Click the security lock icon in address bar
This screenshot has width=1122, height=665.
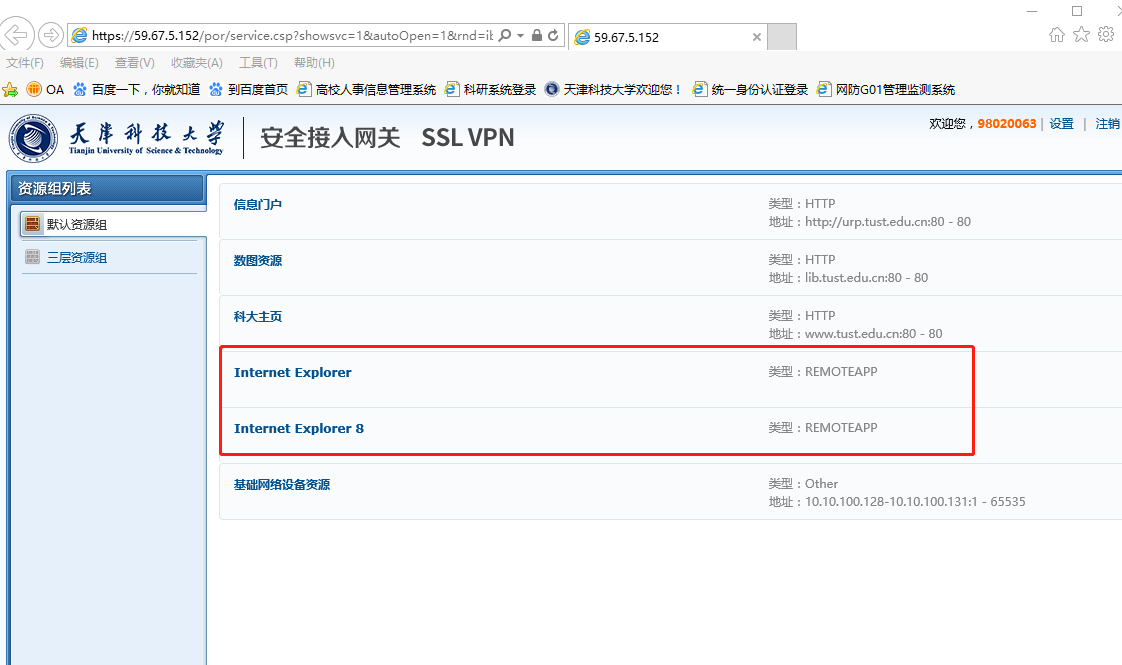click(x=537, y=35)
